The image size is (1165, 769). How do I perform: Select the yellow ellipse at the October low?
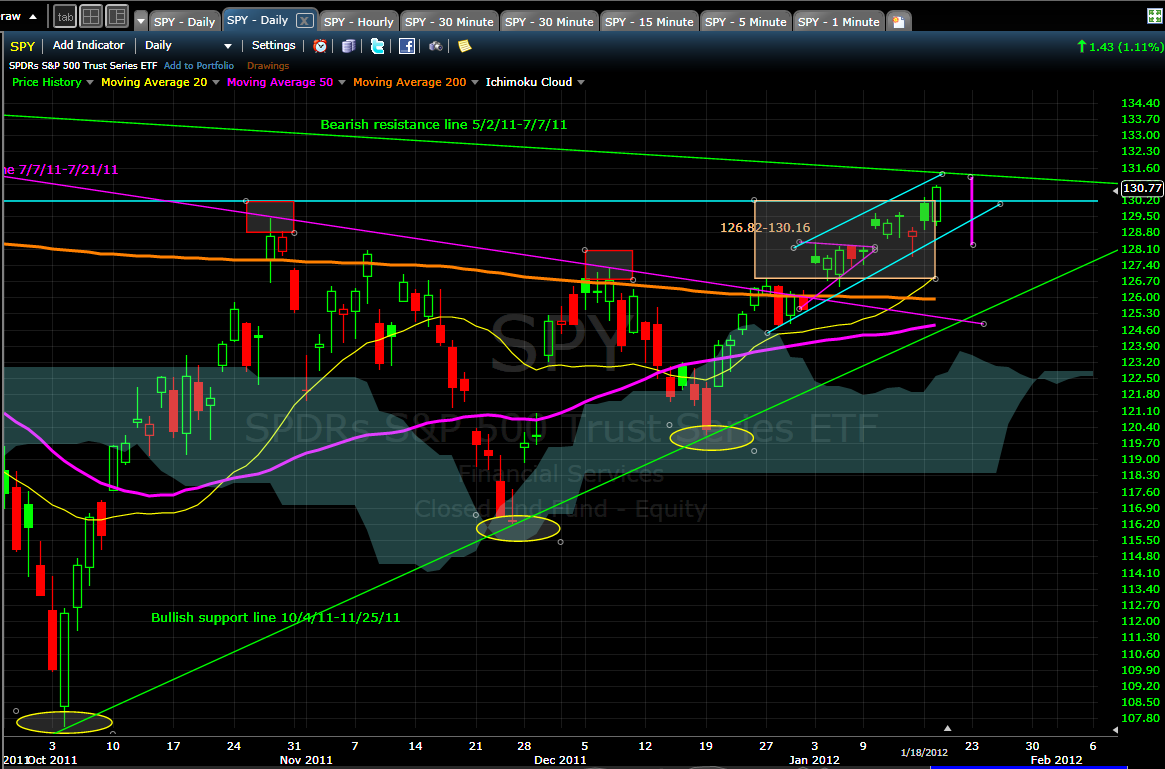tap(64, 721)
